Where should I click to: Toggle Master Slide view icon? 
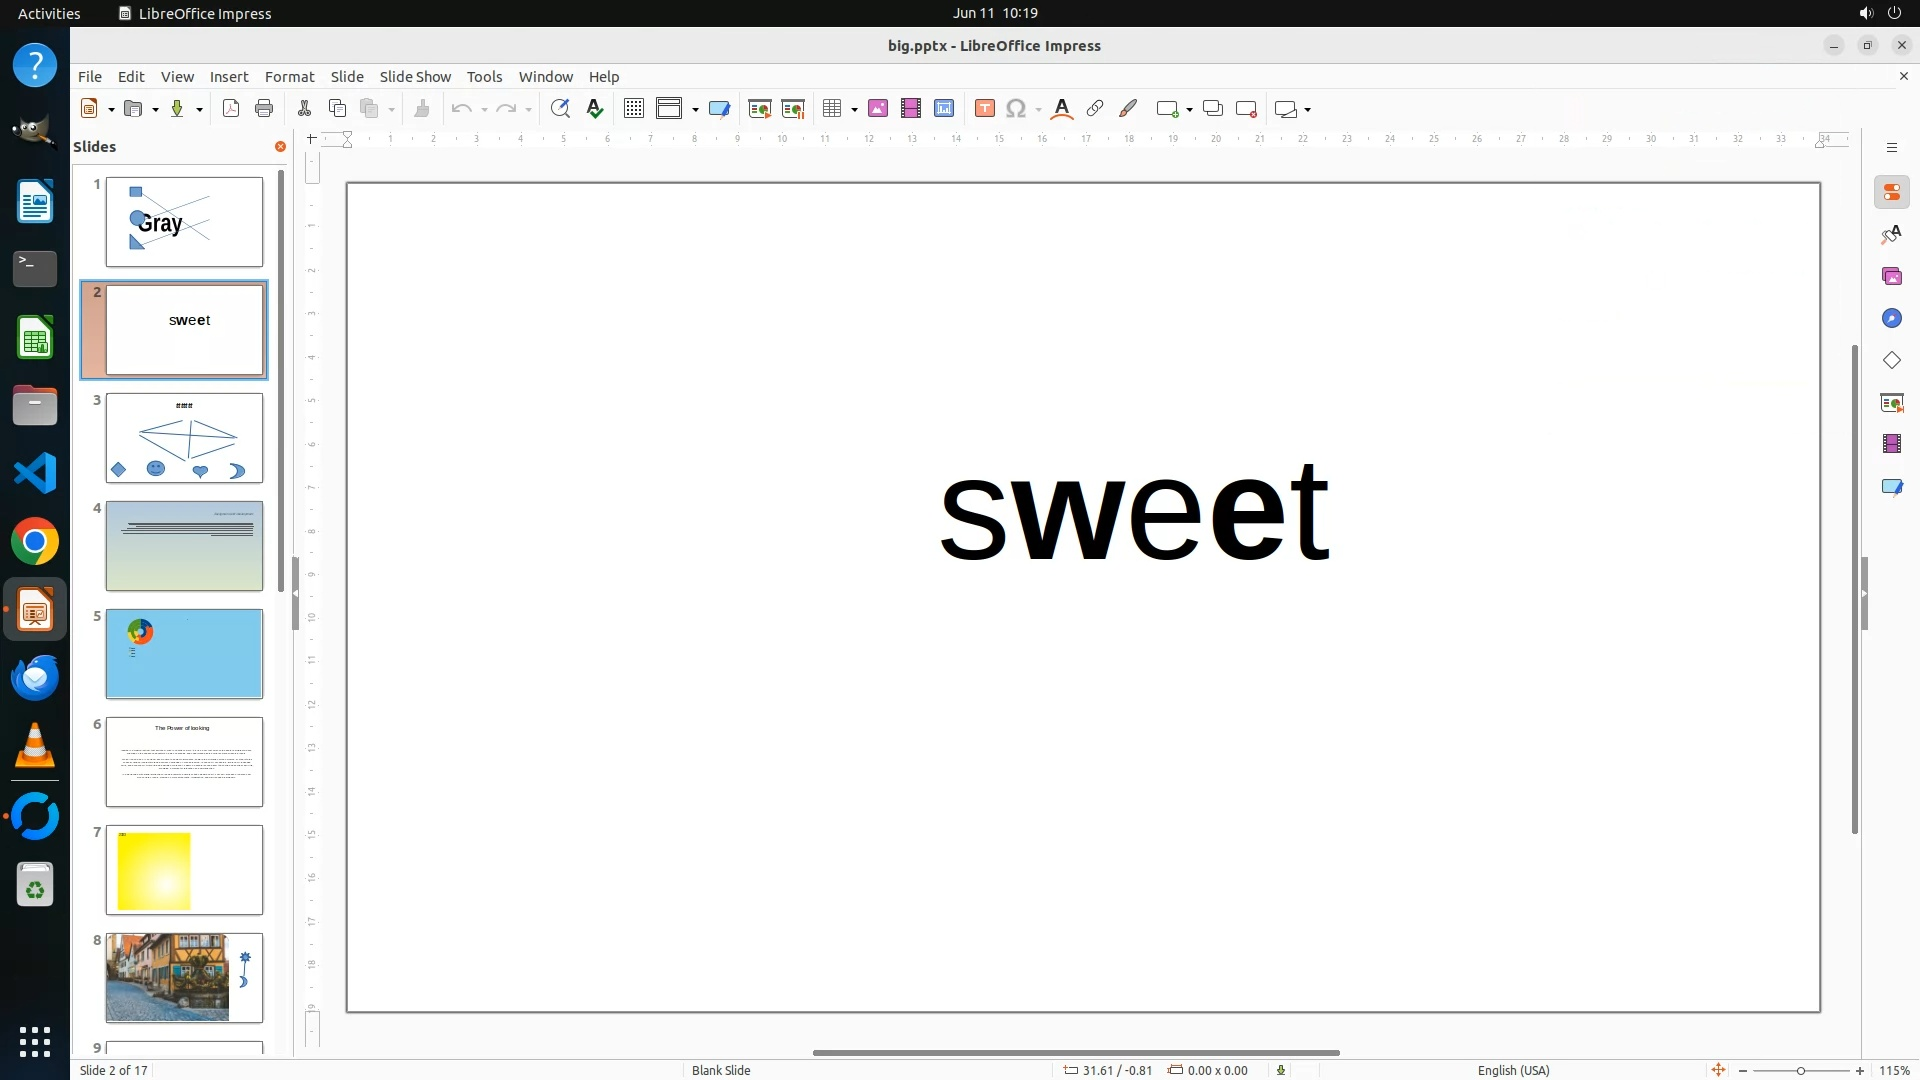coord(719,109)
